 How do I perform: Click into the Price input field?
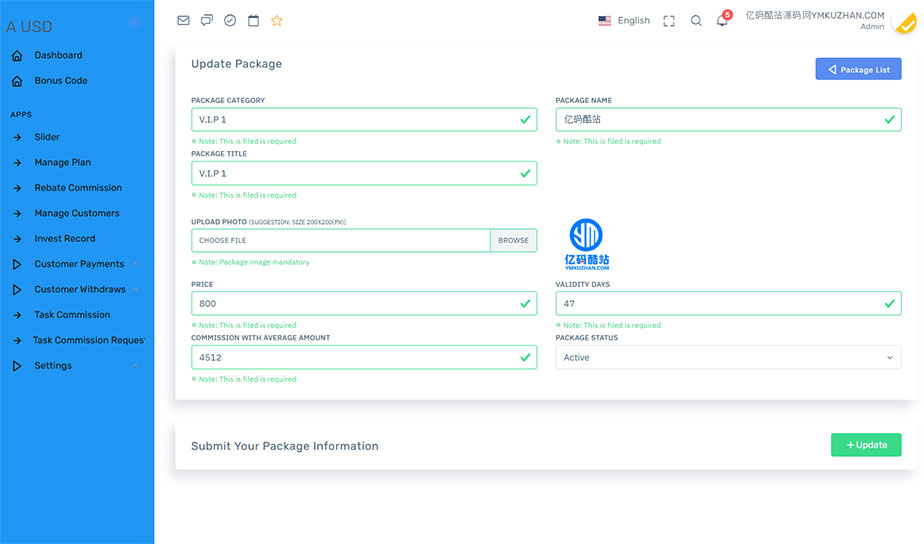click(355, 303)
